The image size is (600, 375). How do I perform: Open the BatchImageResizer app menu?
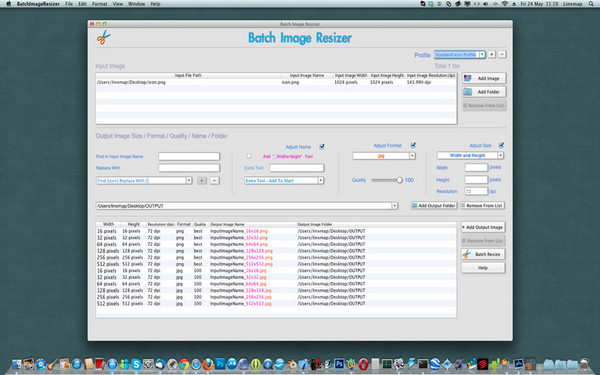click(x=38, y=4)
